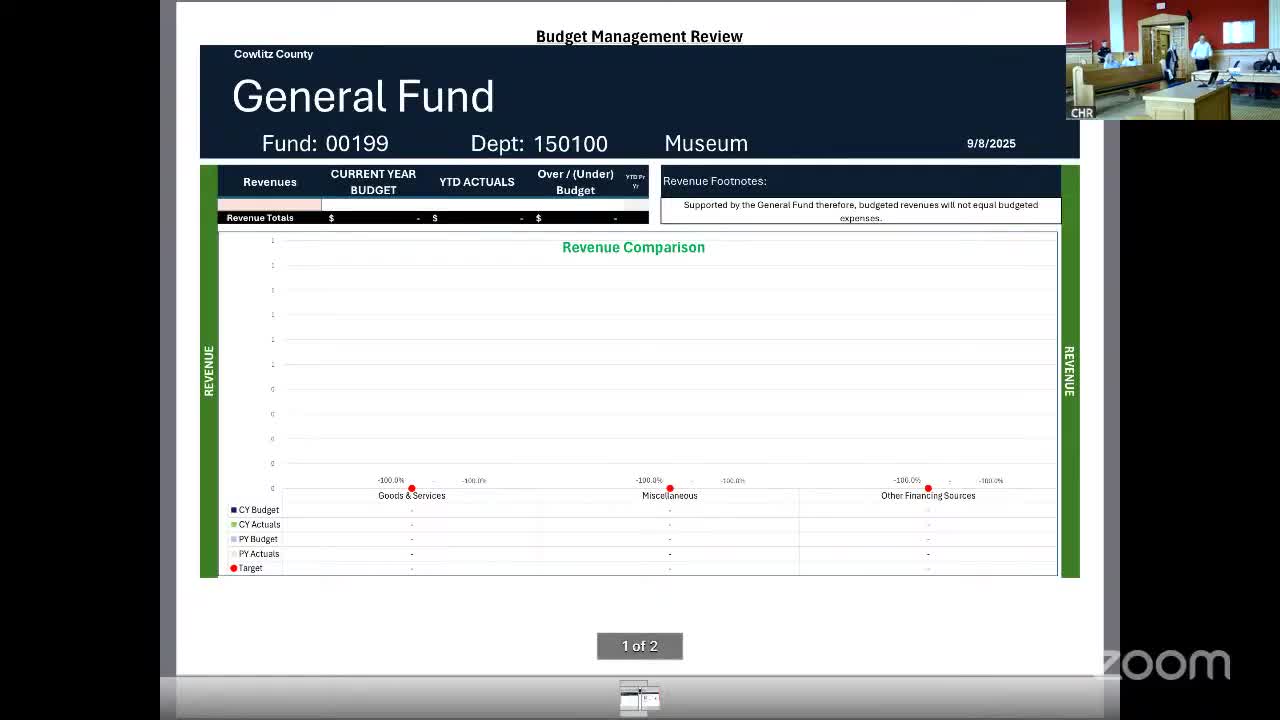The height and width of the screenshot is (720, 1280).
Task: Click the "Over / (Under) Budget" column header
Action: pos(575,182)
